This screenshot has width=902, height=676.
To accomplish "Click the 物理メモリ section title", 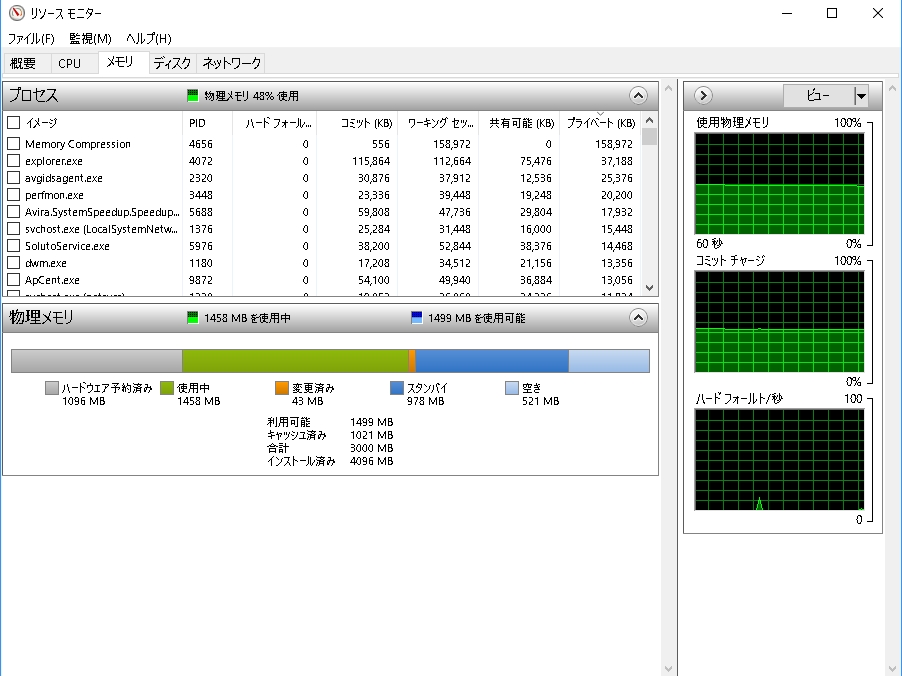I will 41,317.
